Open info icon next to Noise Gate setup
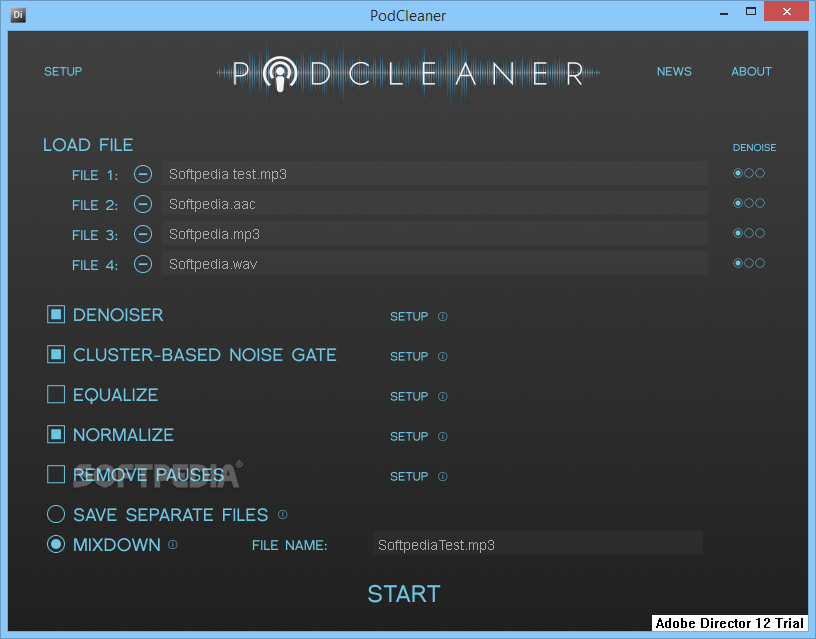The image size is (816, 639). (x=442, y=356)
